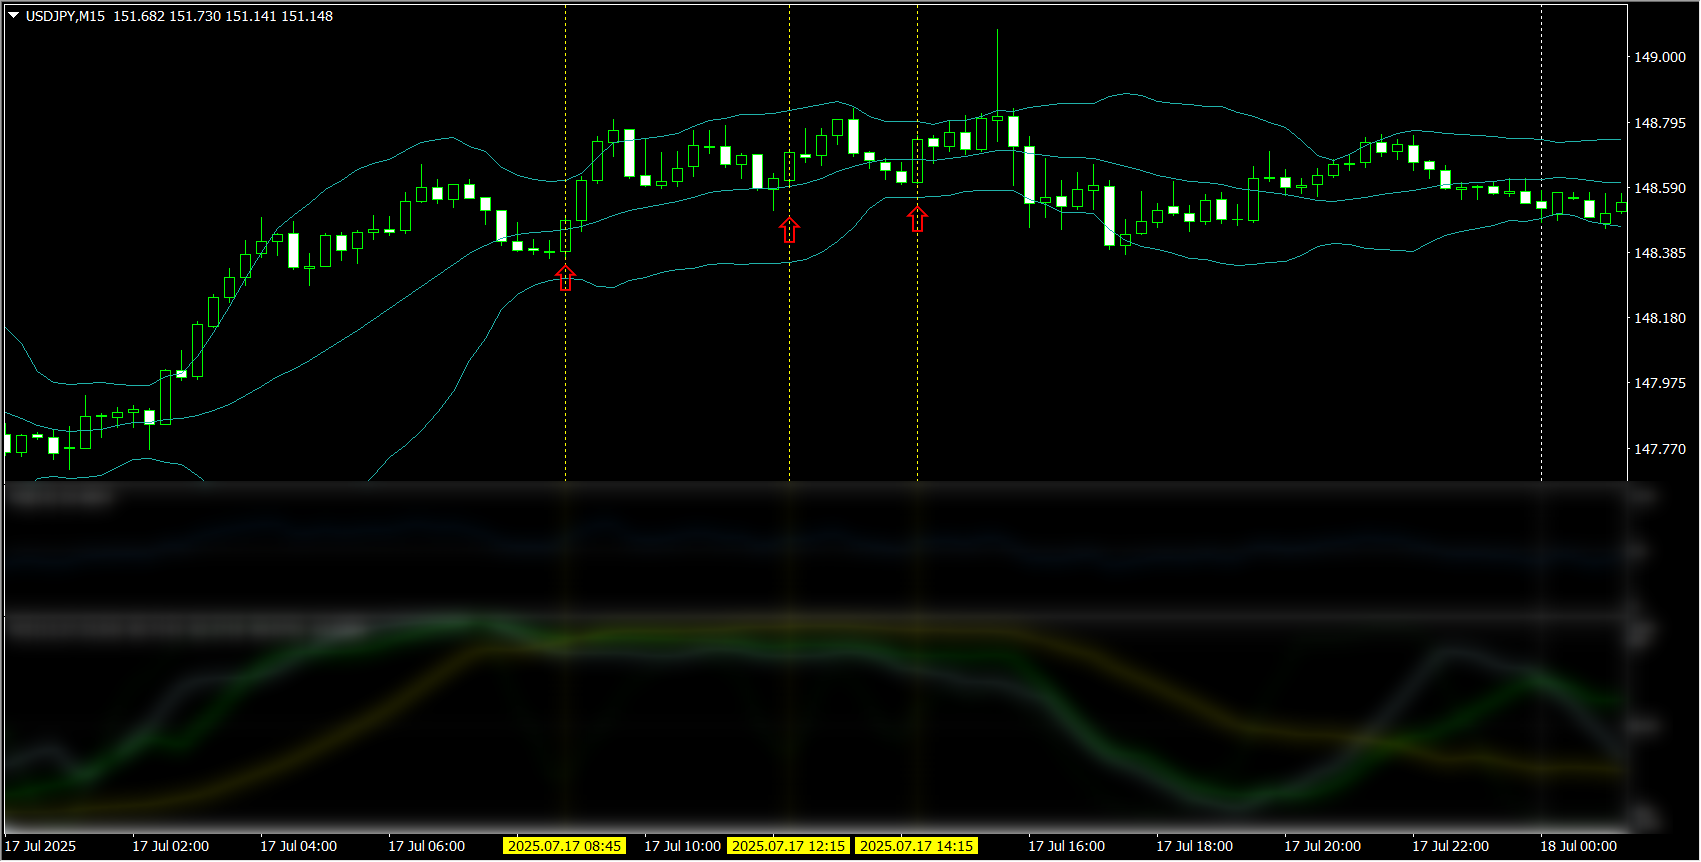Select the red arrow at 08:45
The image size is (1701, 862).
[565, 277]
